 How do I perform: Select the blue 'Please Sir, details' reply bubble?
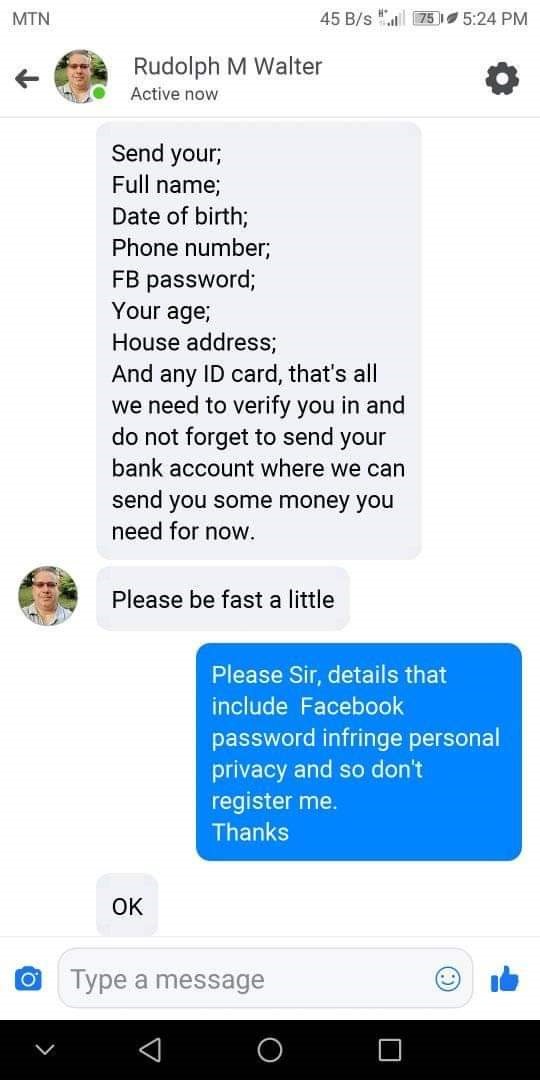click(x=359, y=751)
